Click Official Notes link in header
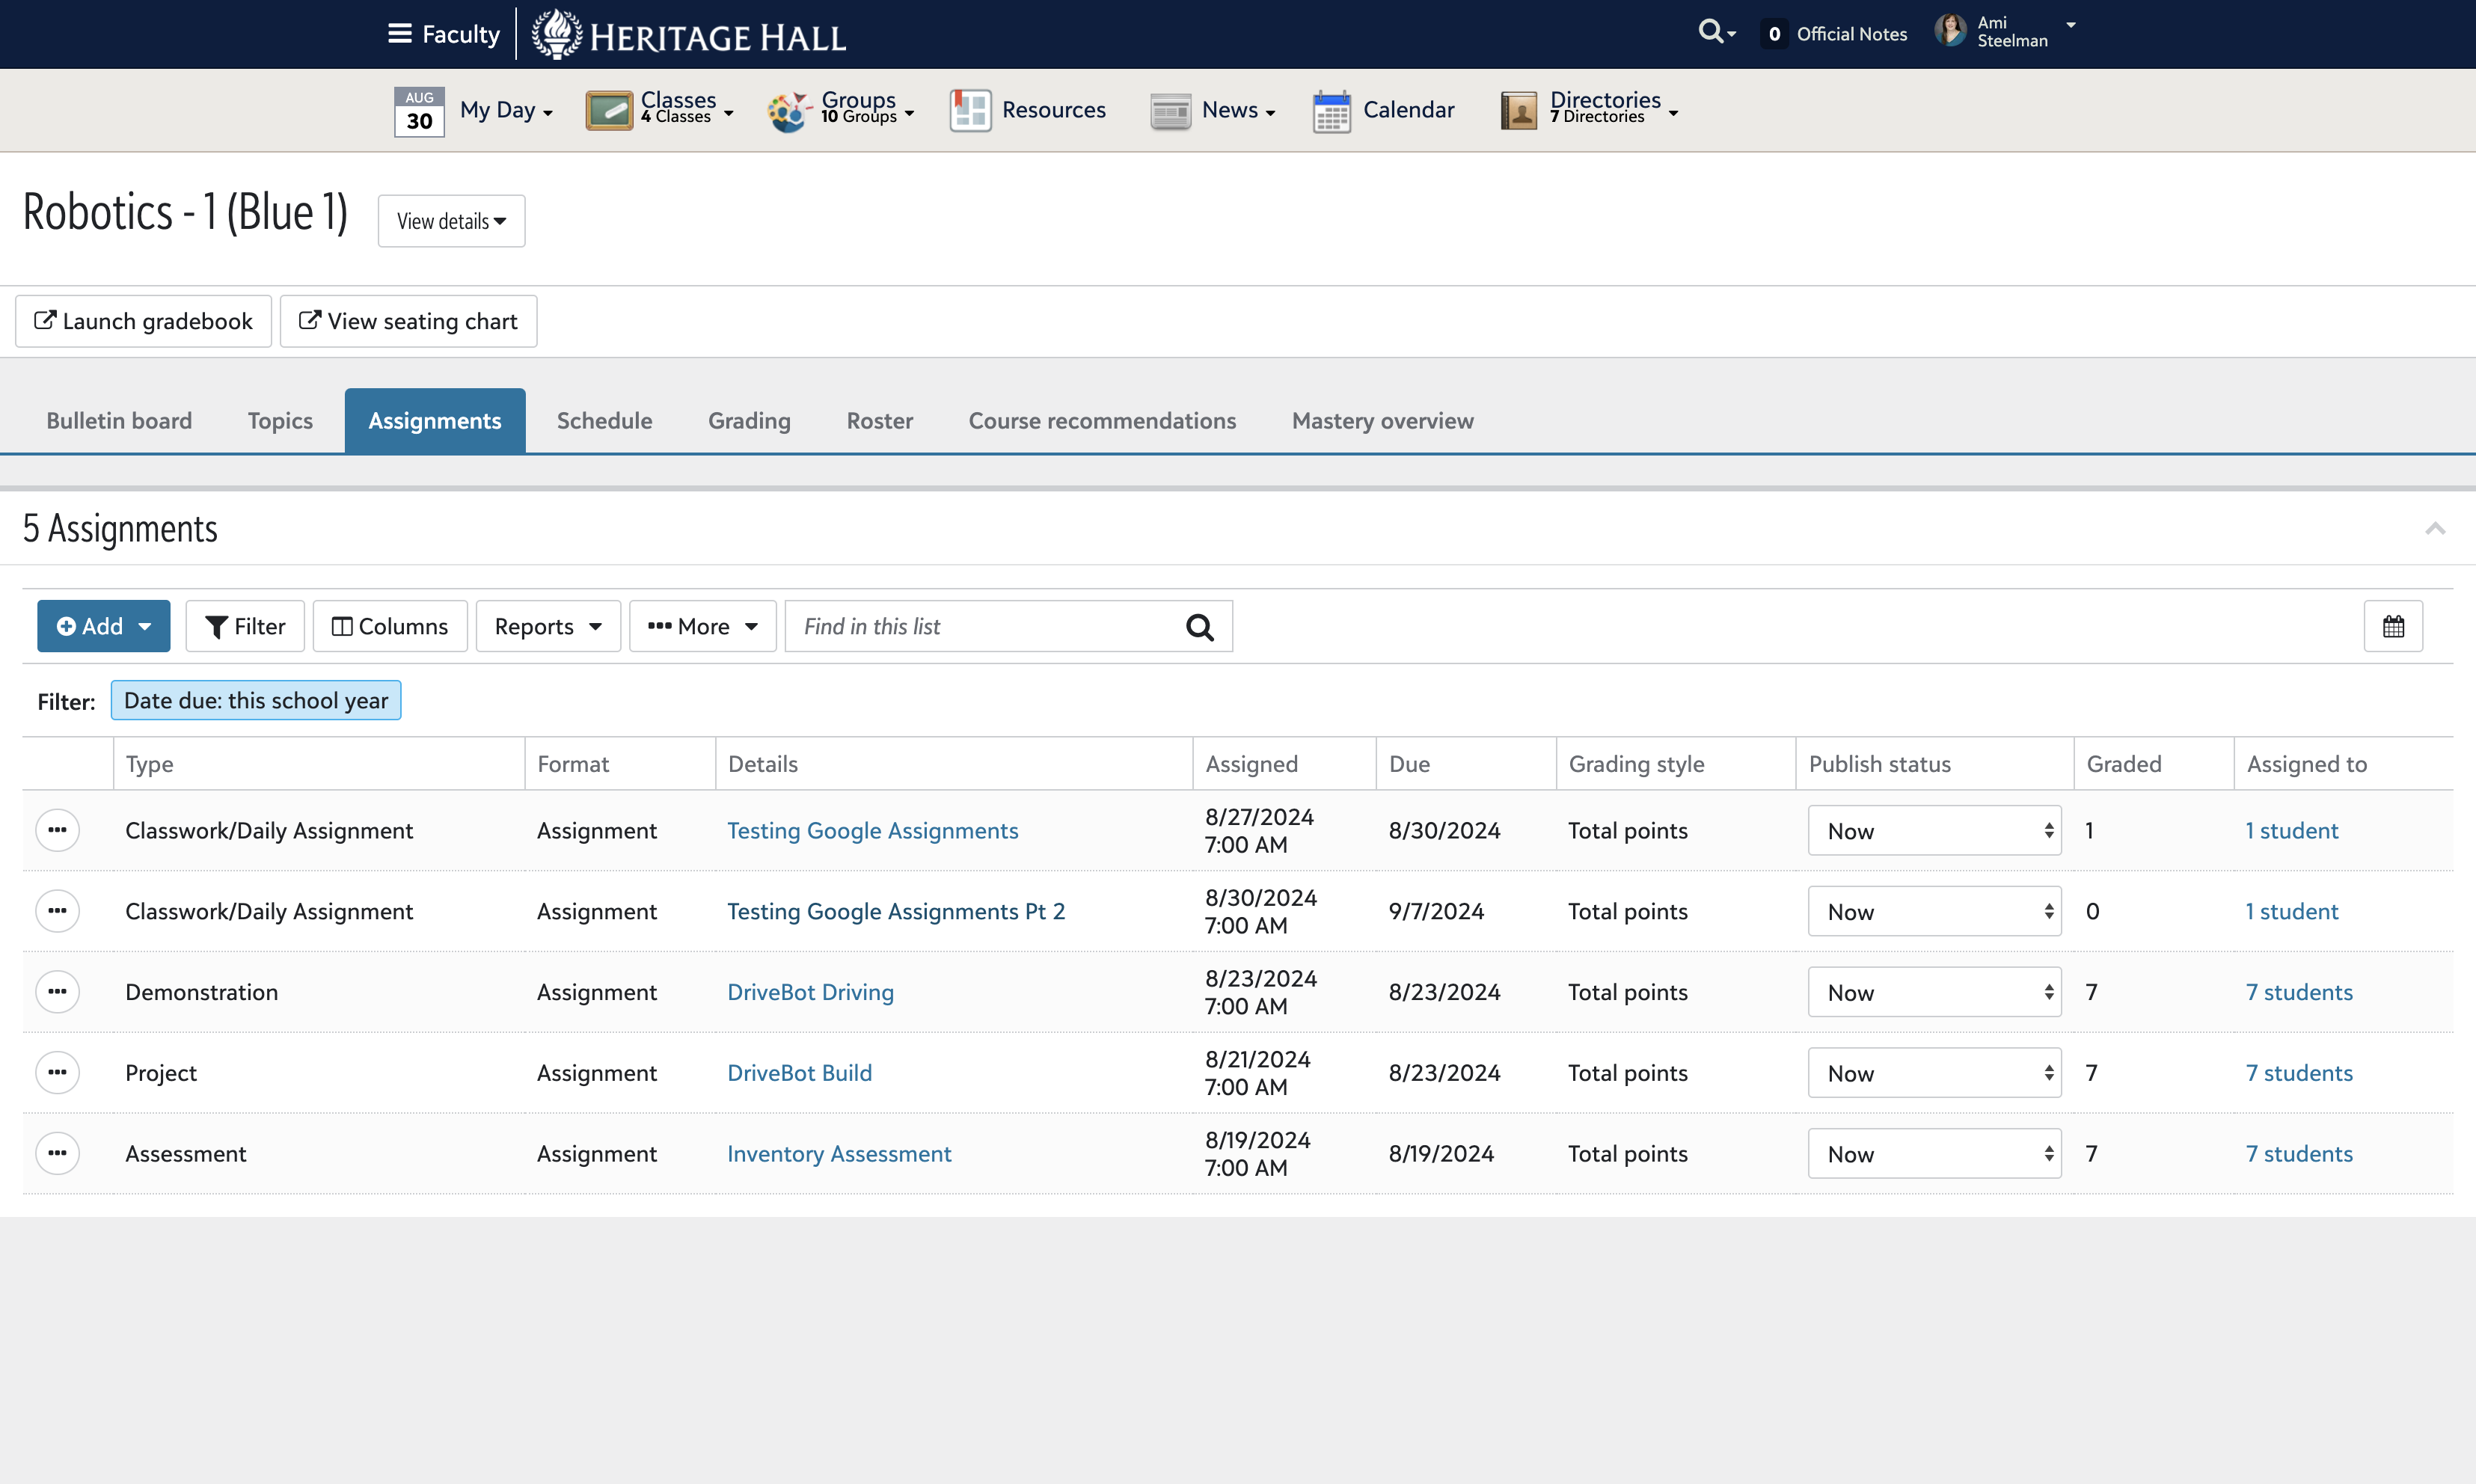This screenshot has width=2476, height=1484. tap(1851, 34)
